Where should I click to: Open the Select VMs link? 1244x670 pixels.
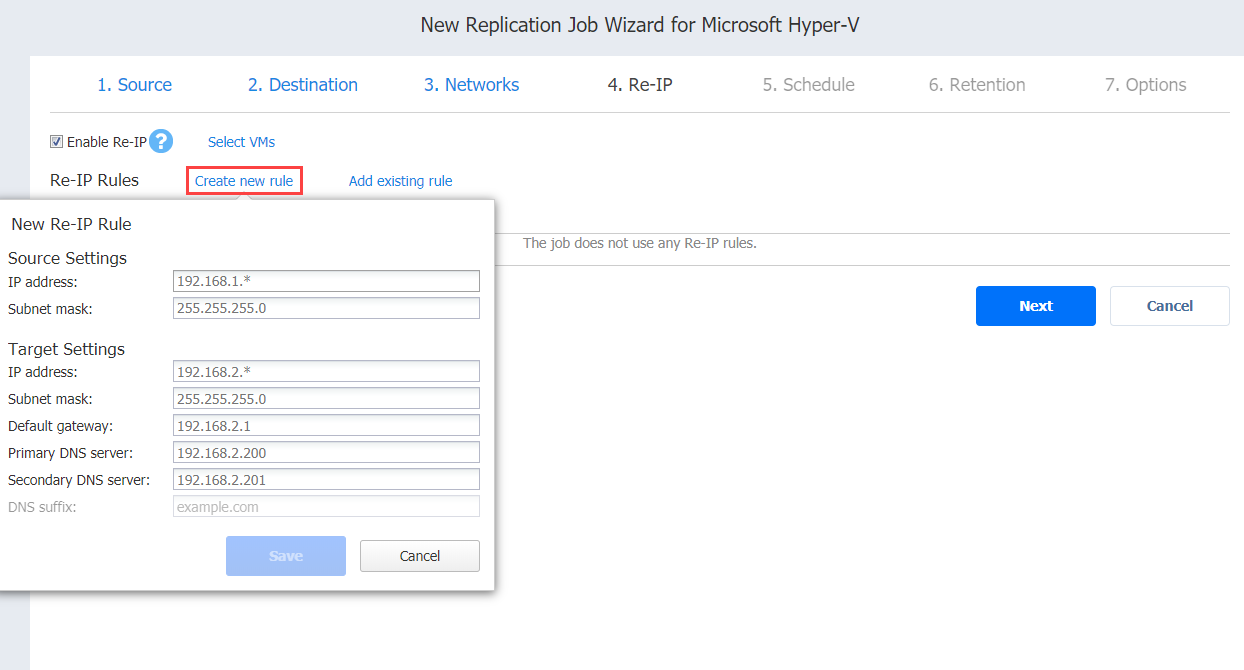(241, 142)
